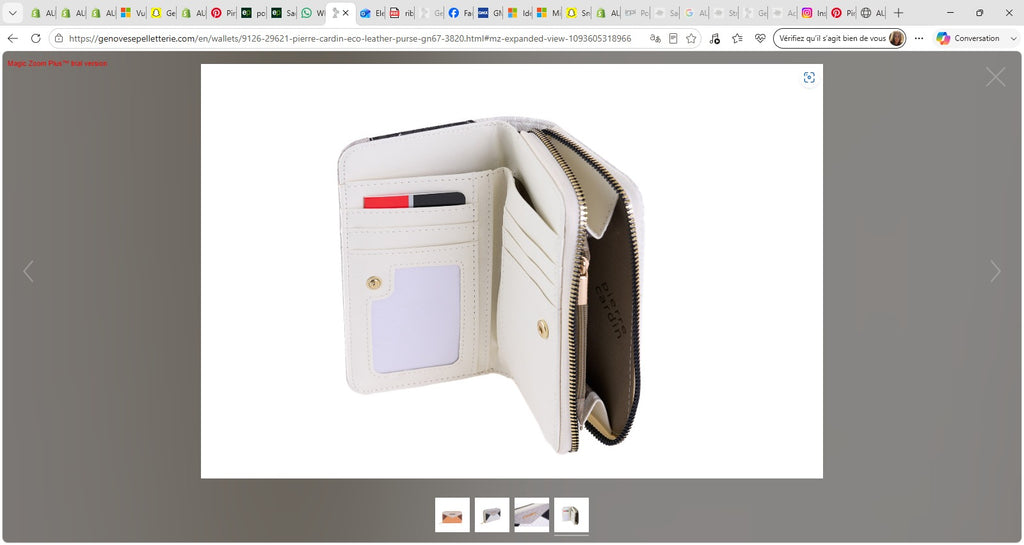
Task: Open the favorites list
Action: (x=737, y=39)
